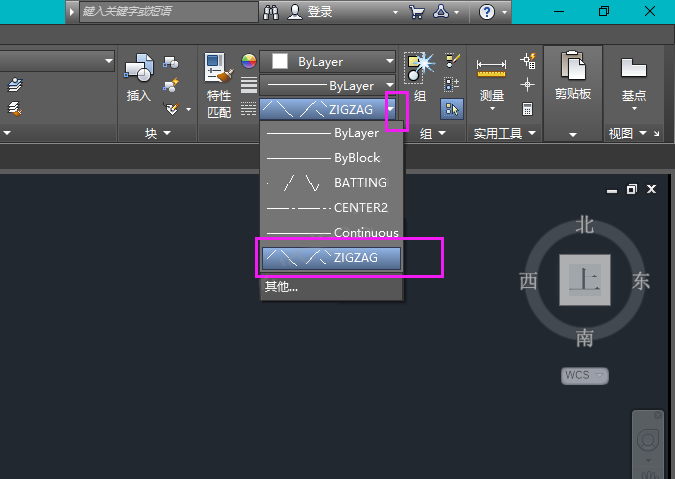Click the Top (上) face of ViewCube

click(585, 280)
